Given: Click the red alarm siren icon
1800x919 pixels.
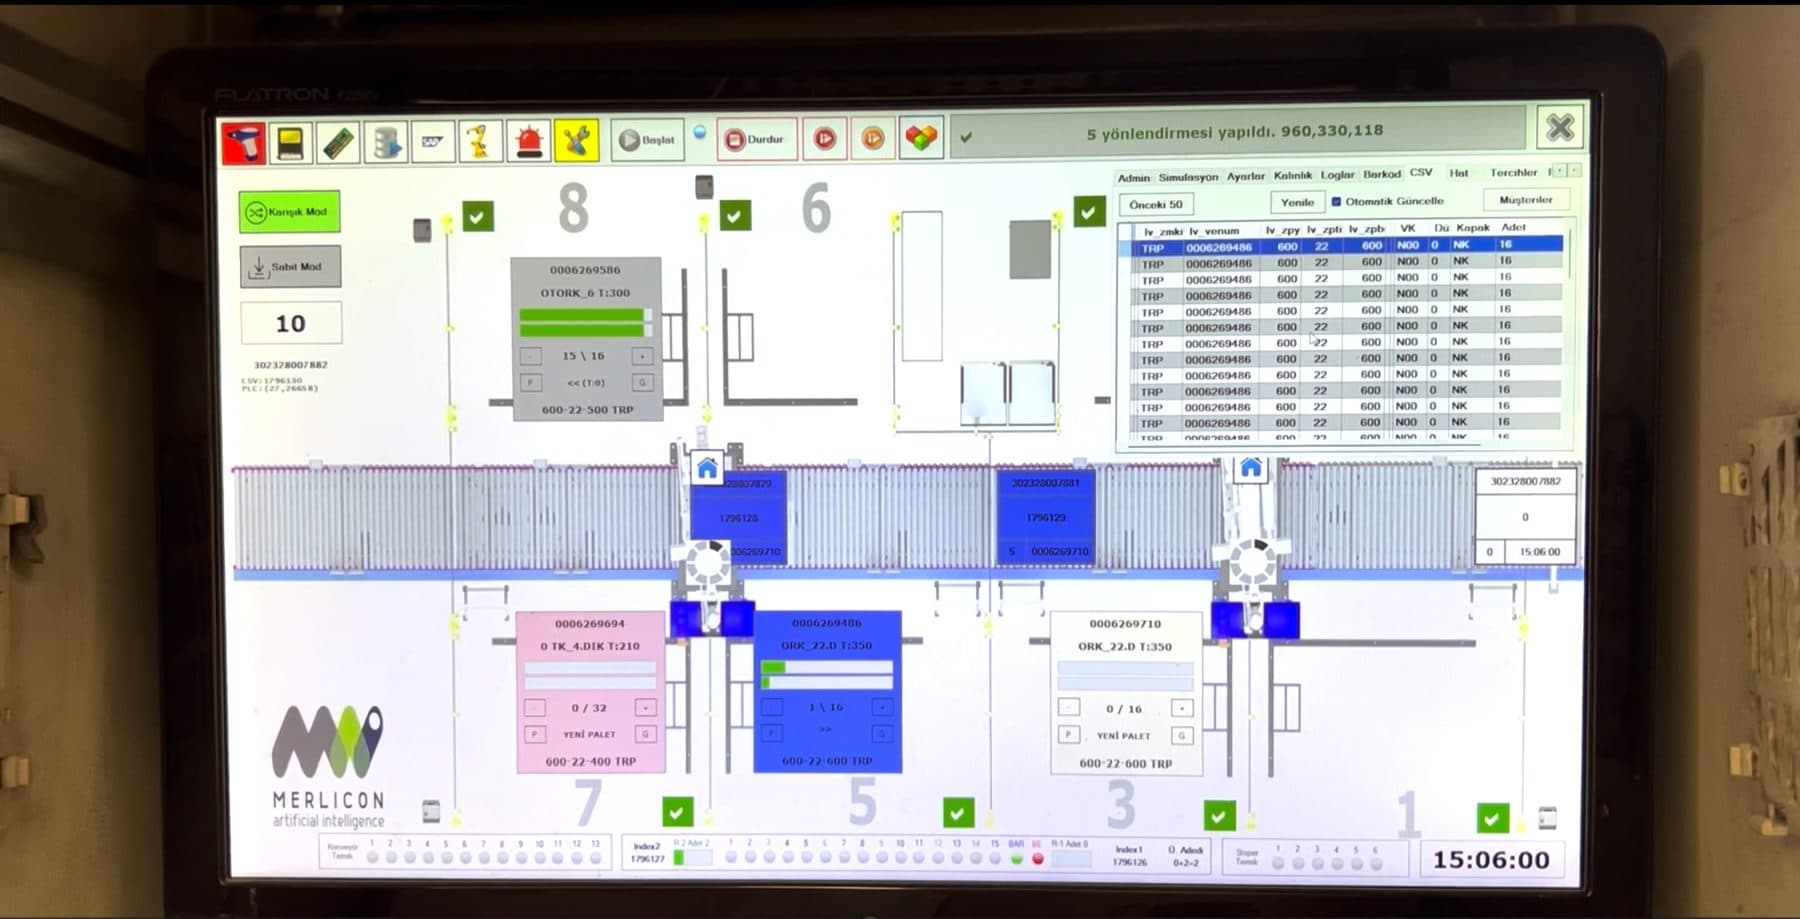Looking at the screenshot, I should pyautogui.click(x=527, y=141).
